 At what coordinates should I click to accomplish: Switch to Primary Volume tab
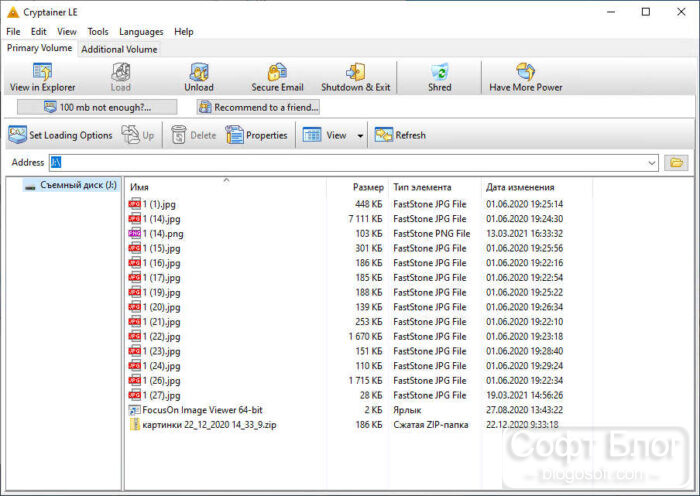coord(39,48)
